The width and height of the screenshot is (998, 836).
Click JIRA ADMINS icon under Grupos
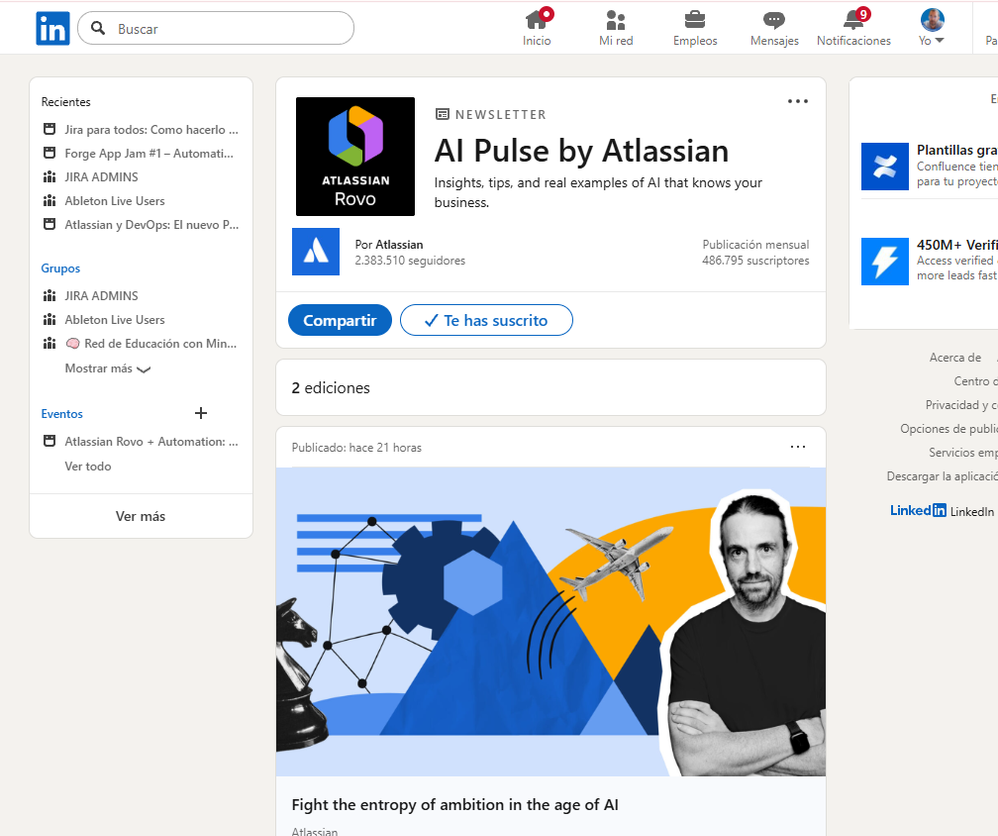(49, 295)
